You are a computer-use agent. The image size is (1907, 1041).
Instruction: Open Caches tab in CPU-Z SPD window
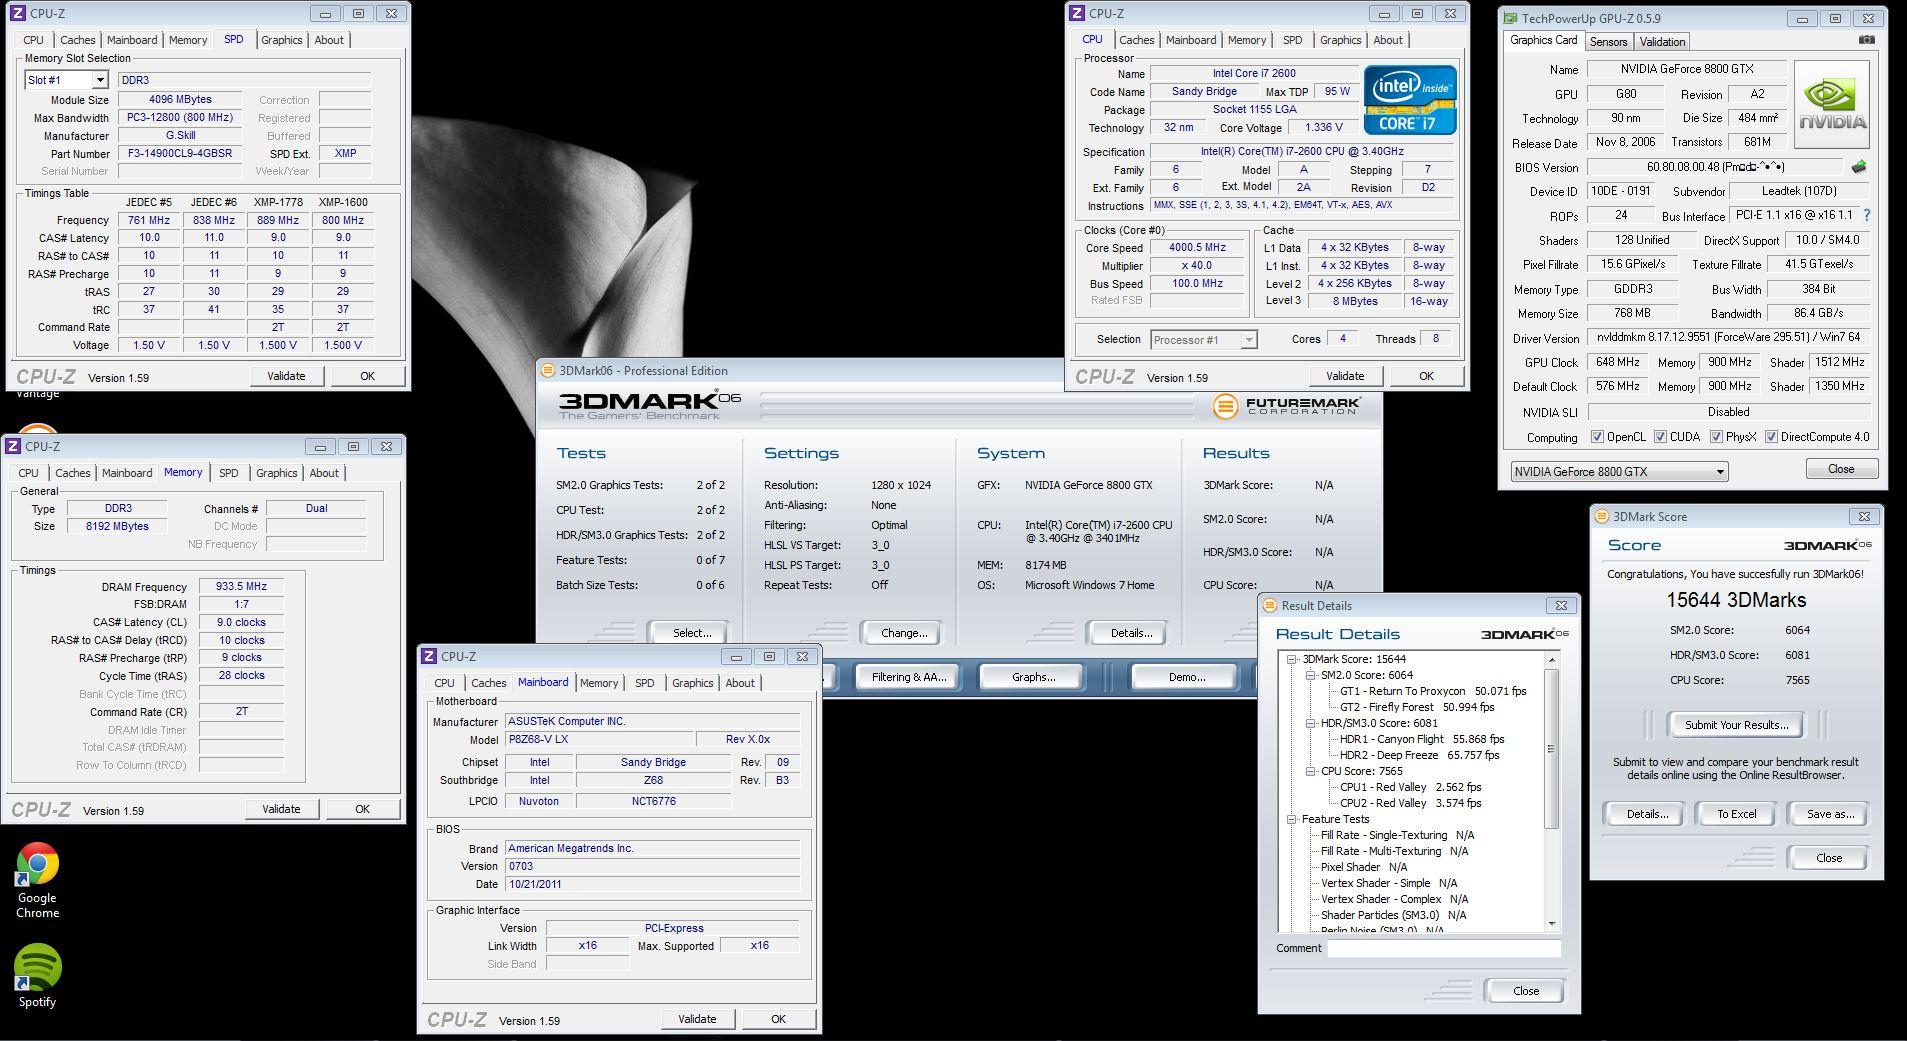point(77,40)
